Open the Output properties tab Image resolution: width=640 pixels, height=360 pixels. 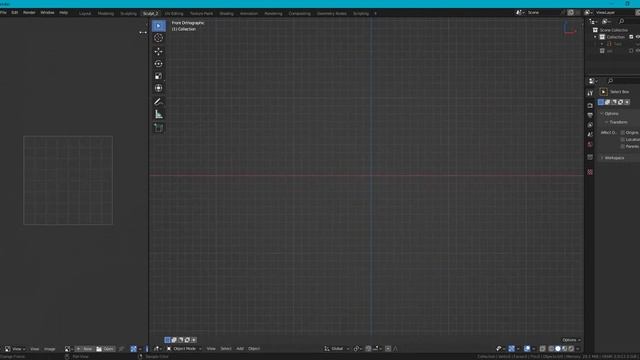[590, 115]
